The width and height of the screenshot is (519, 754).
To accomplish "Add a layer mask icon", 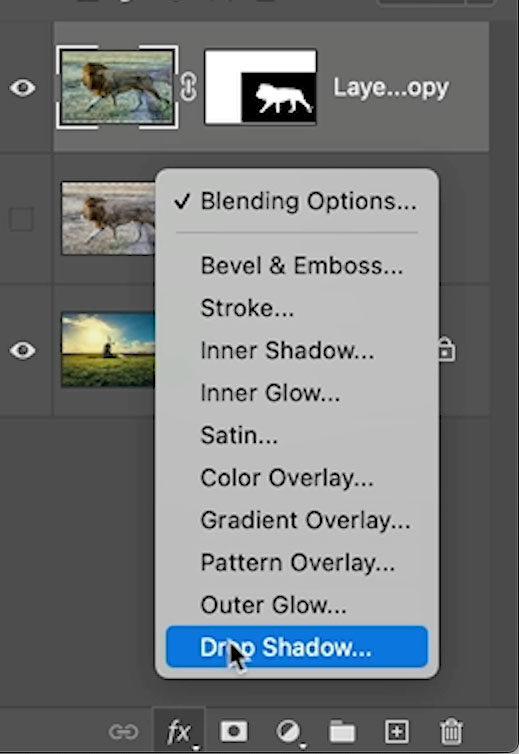I will (x=234, y=732).
